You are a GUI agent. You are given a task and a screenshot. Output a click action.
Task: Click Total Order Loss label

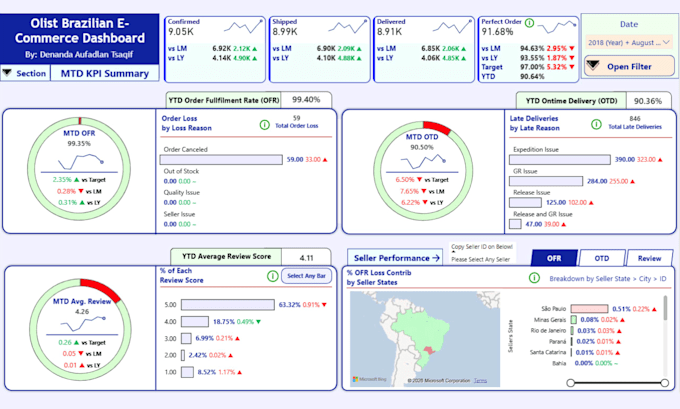[x=297, y=126]
